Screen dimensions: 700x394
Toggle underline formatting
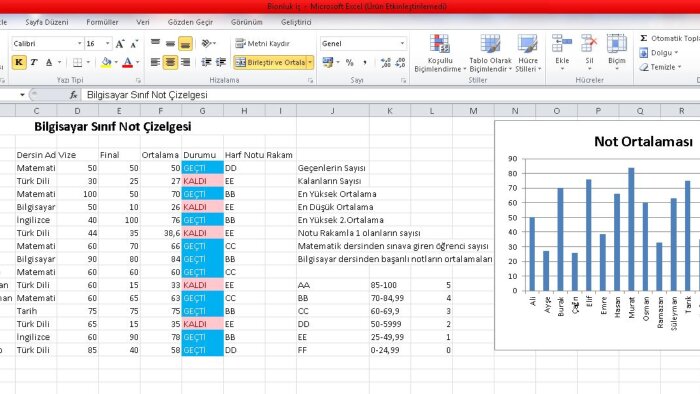(x=49, y=62)
